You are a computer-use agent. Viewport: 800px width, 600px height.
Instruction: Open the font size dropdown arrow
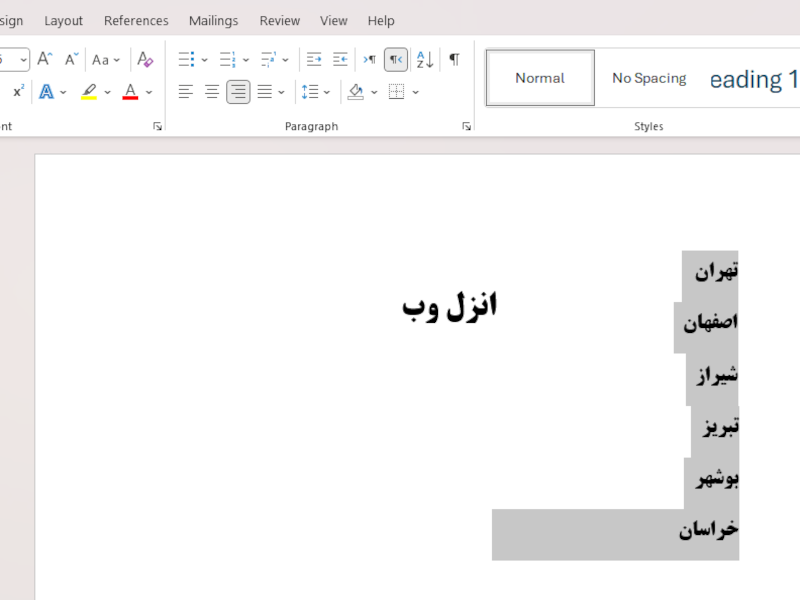(23, 60)
